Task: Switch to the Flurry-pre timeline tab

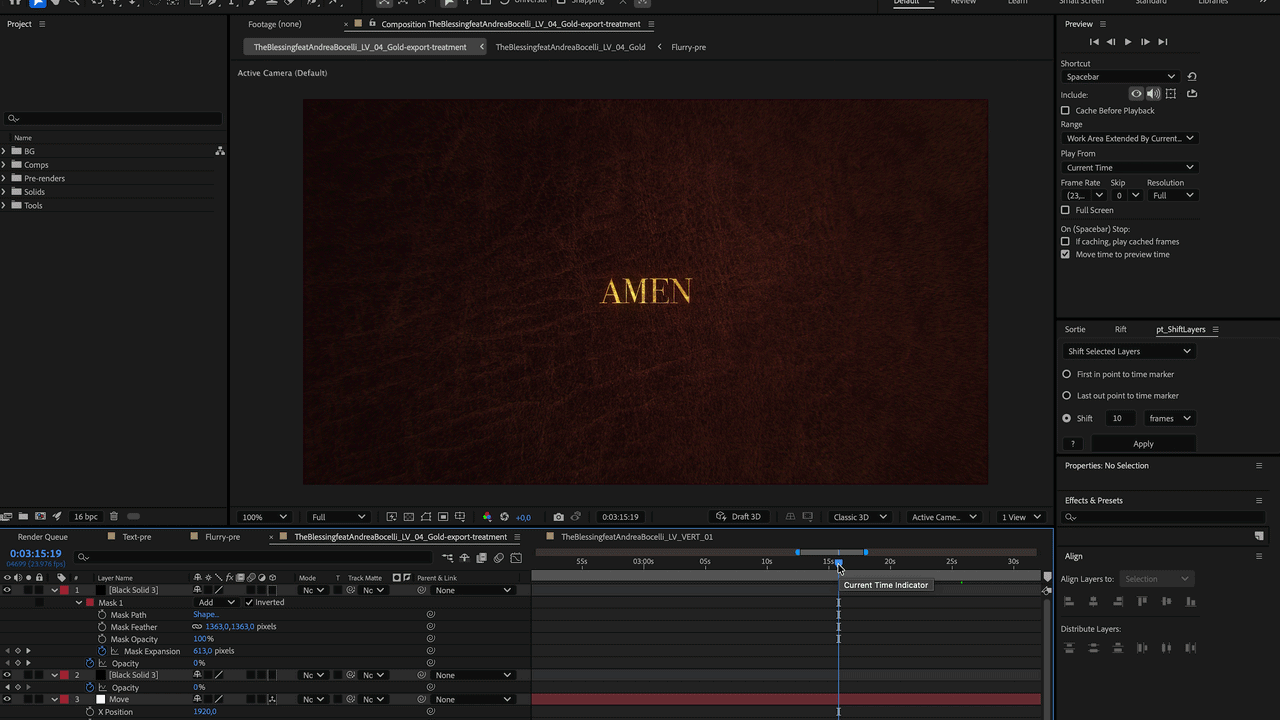Action: [x=222, y=537]
